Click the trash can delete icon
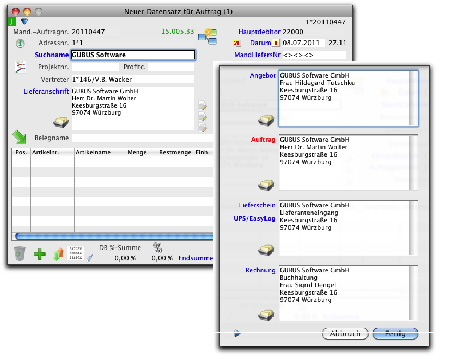Screen dimensions: 456x361 (x=20, y=254)
